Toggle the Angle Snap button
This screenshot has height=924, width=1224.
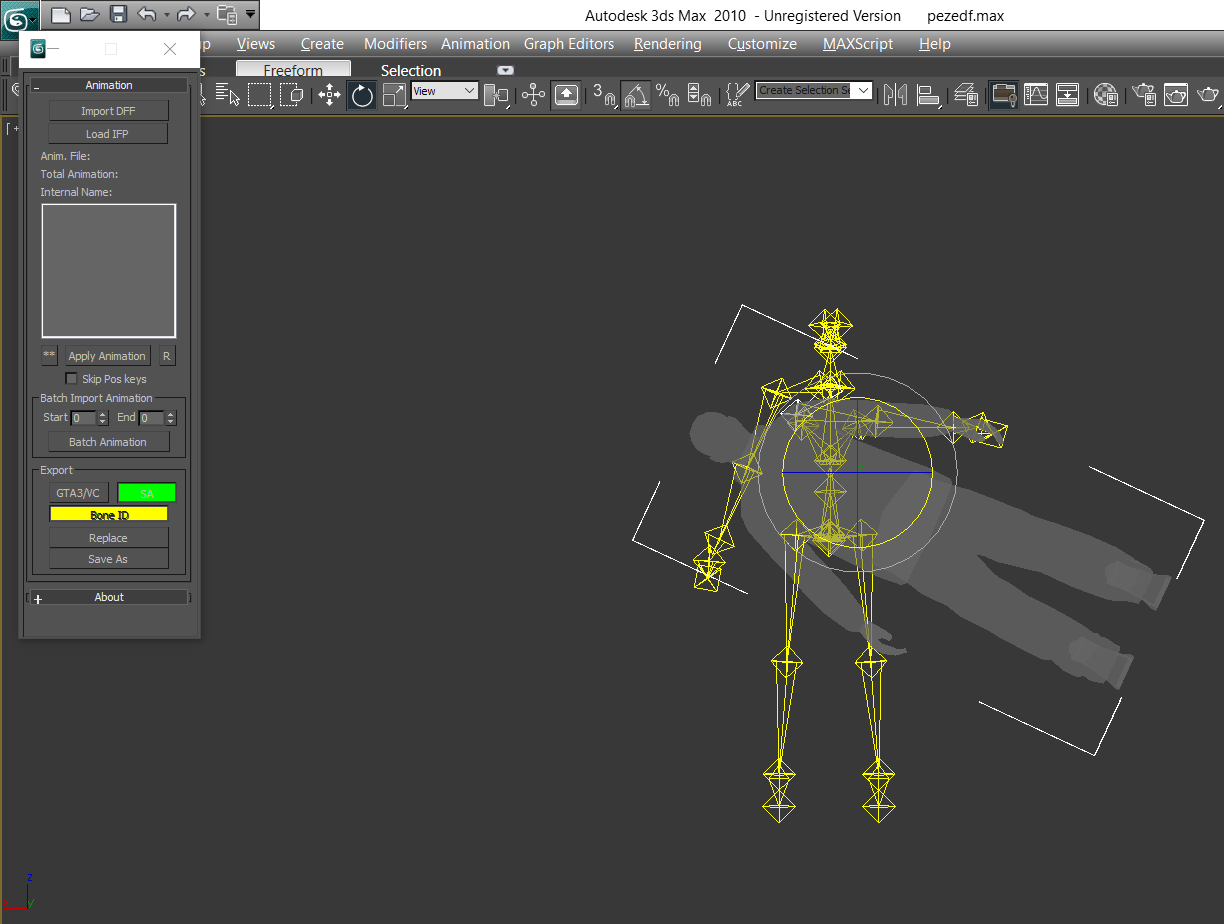(636, 95)
